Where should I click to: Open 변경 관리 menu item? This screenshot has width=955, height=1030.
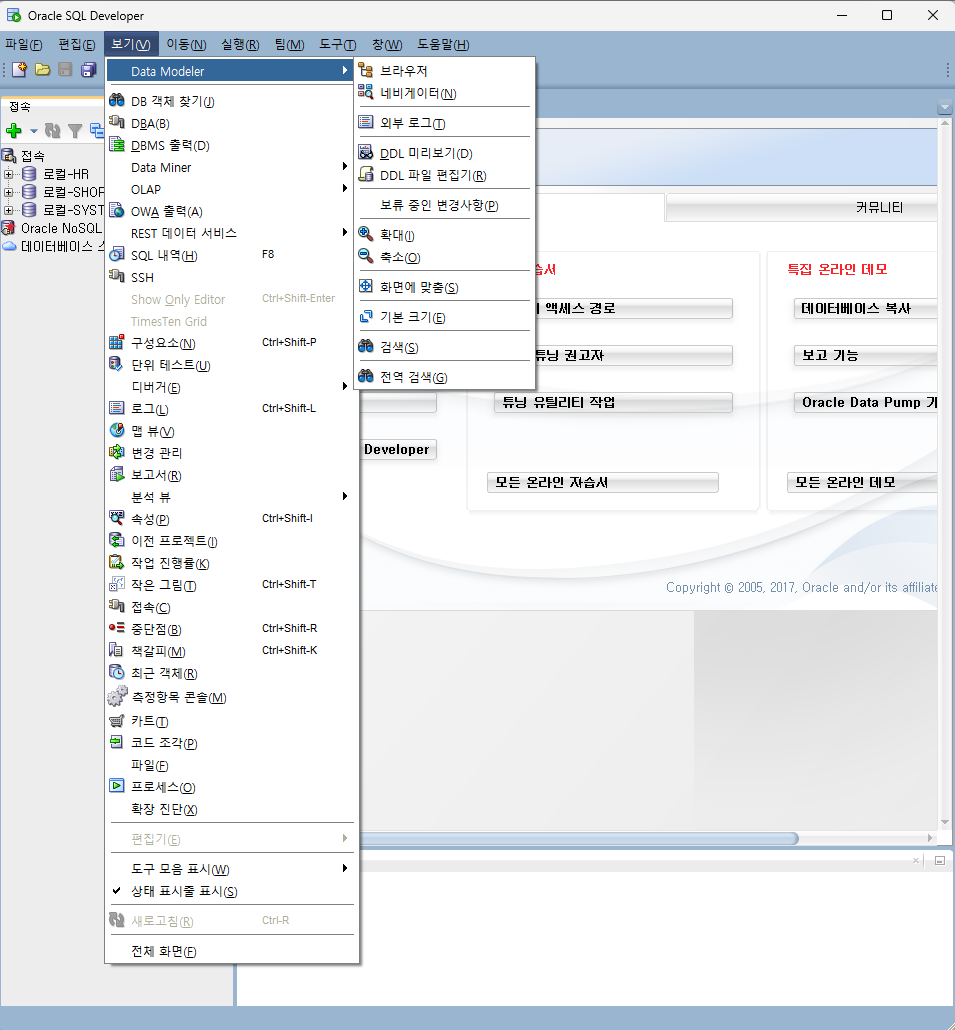click(232, 453)
